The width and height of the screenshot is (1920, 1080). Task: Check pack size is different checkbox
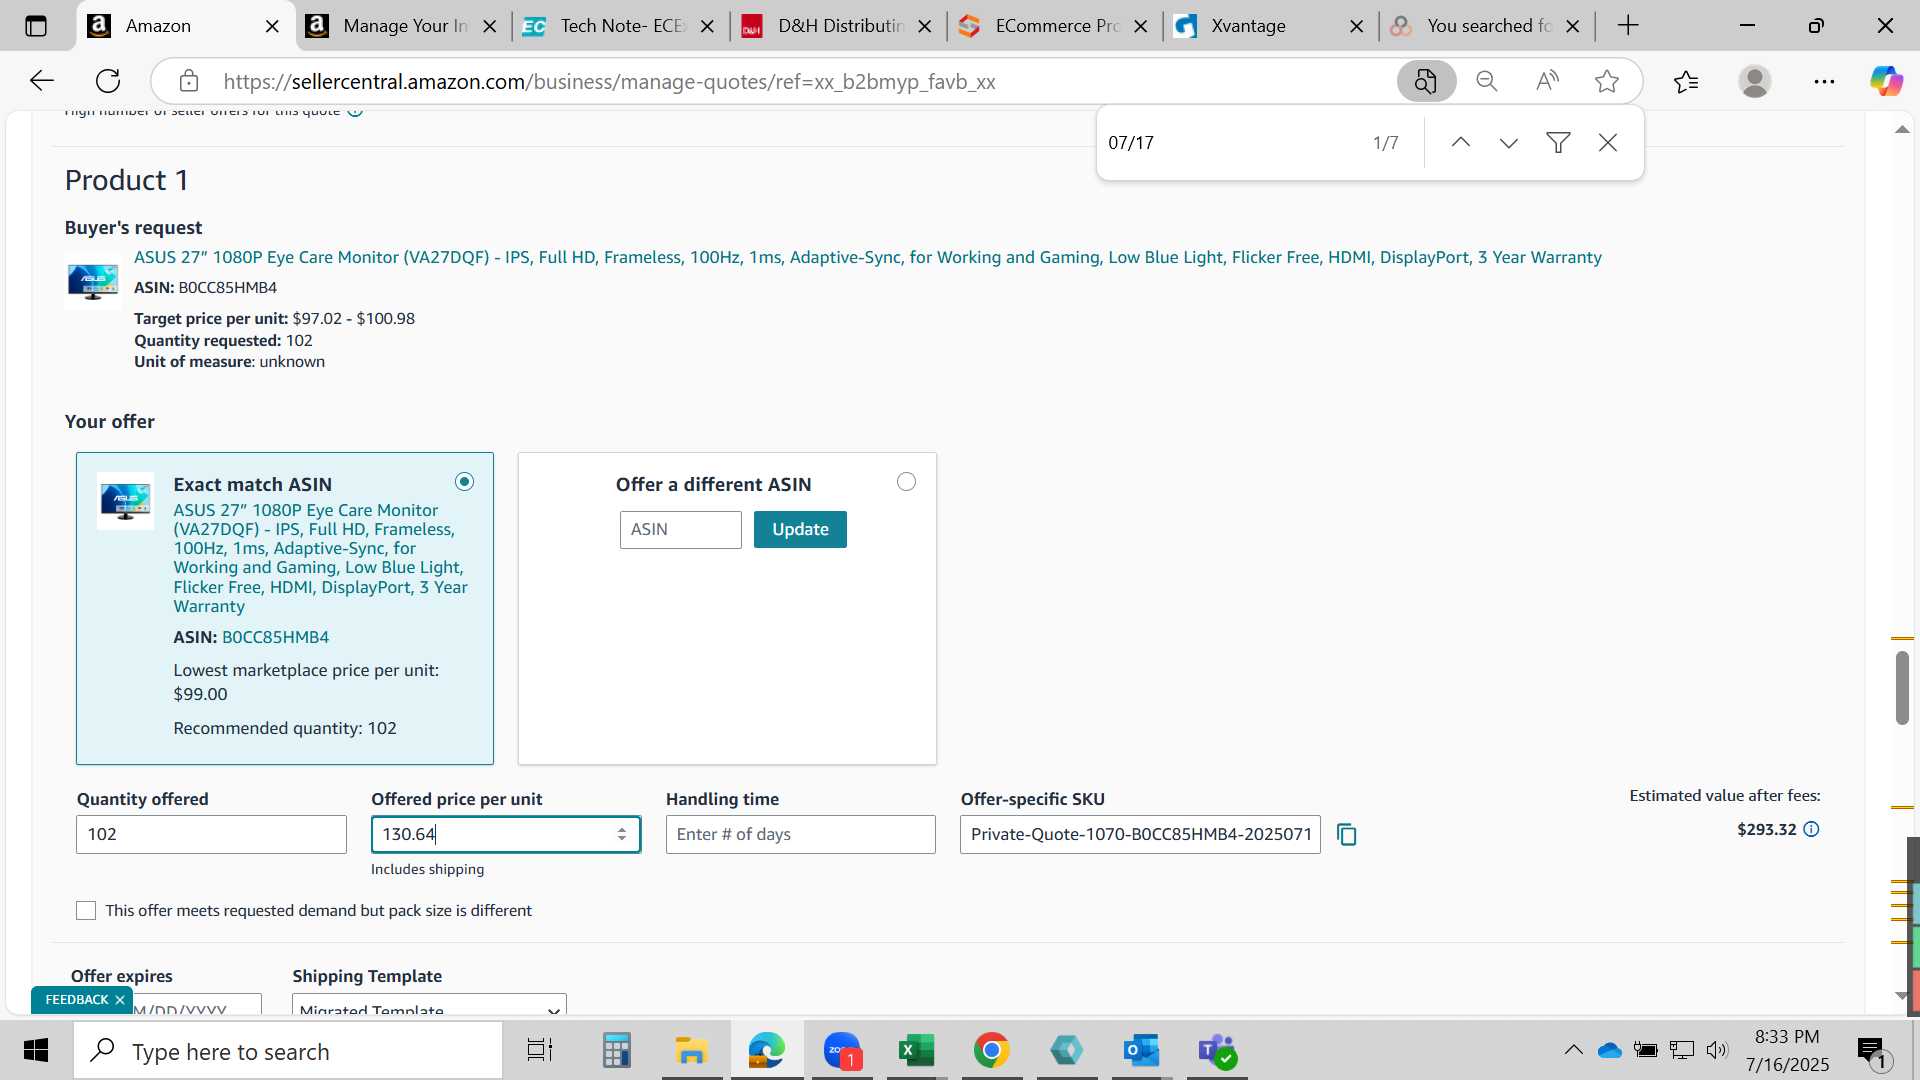pos(86,911)
